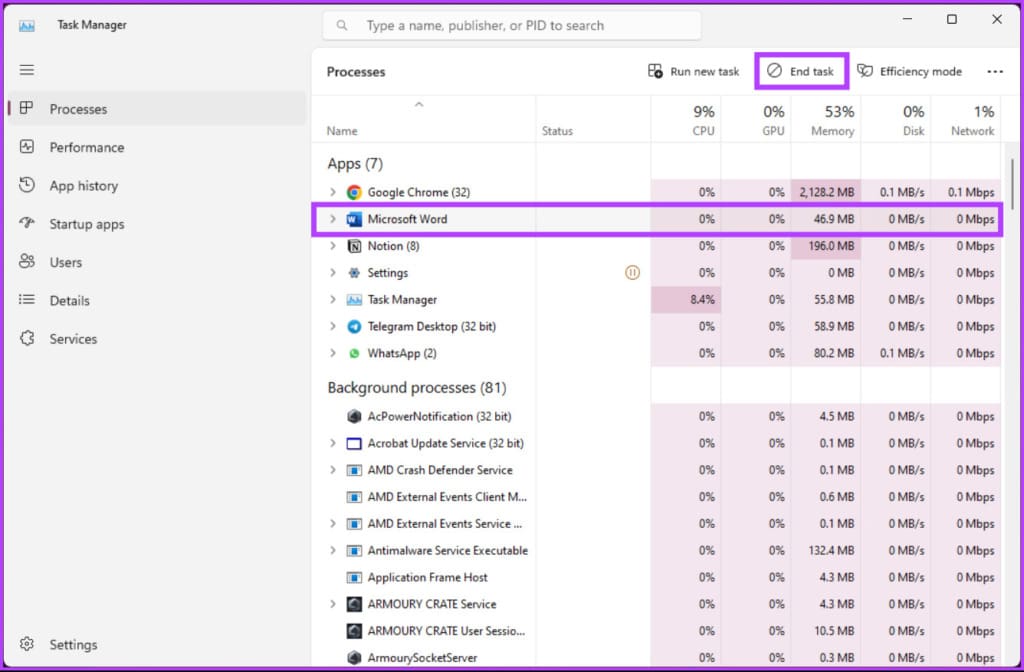The height and width of the screenshot is (672, 1024).
Task: Expand the Settings process group
Action: coord(332,273)
